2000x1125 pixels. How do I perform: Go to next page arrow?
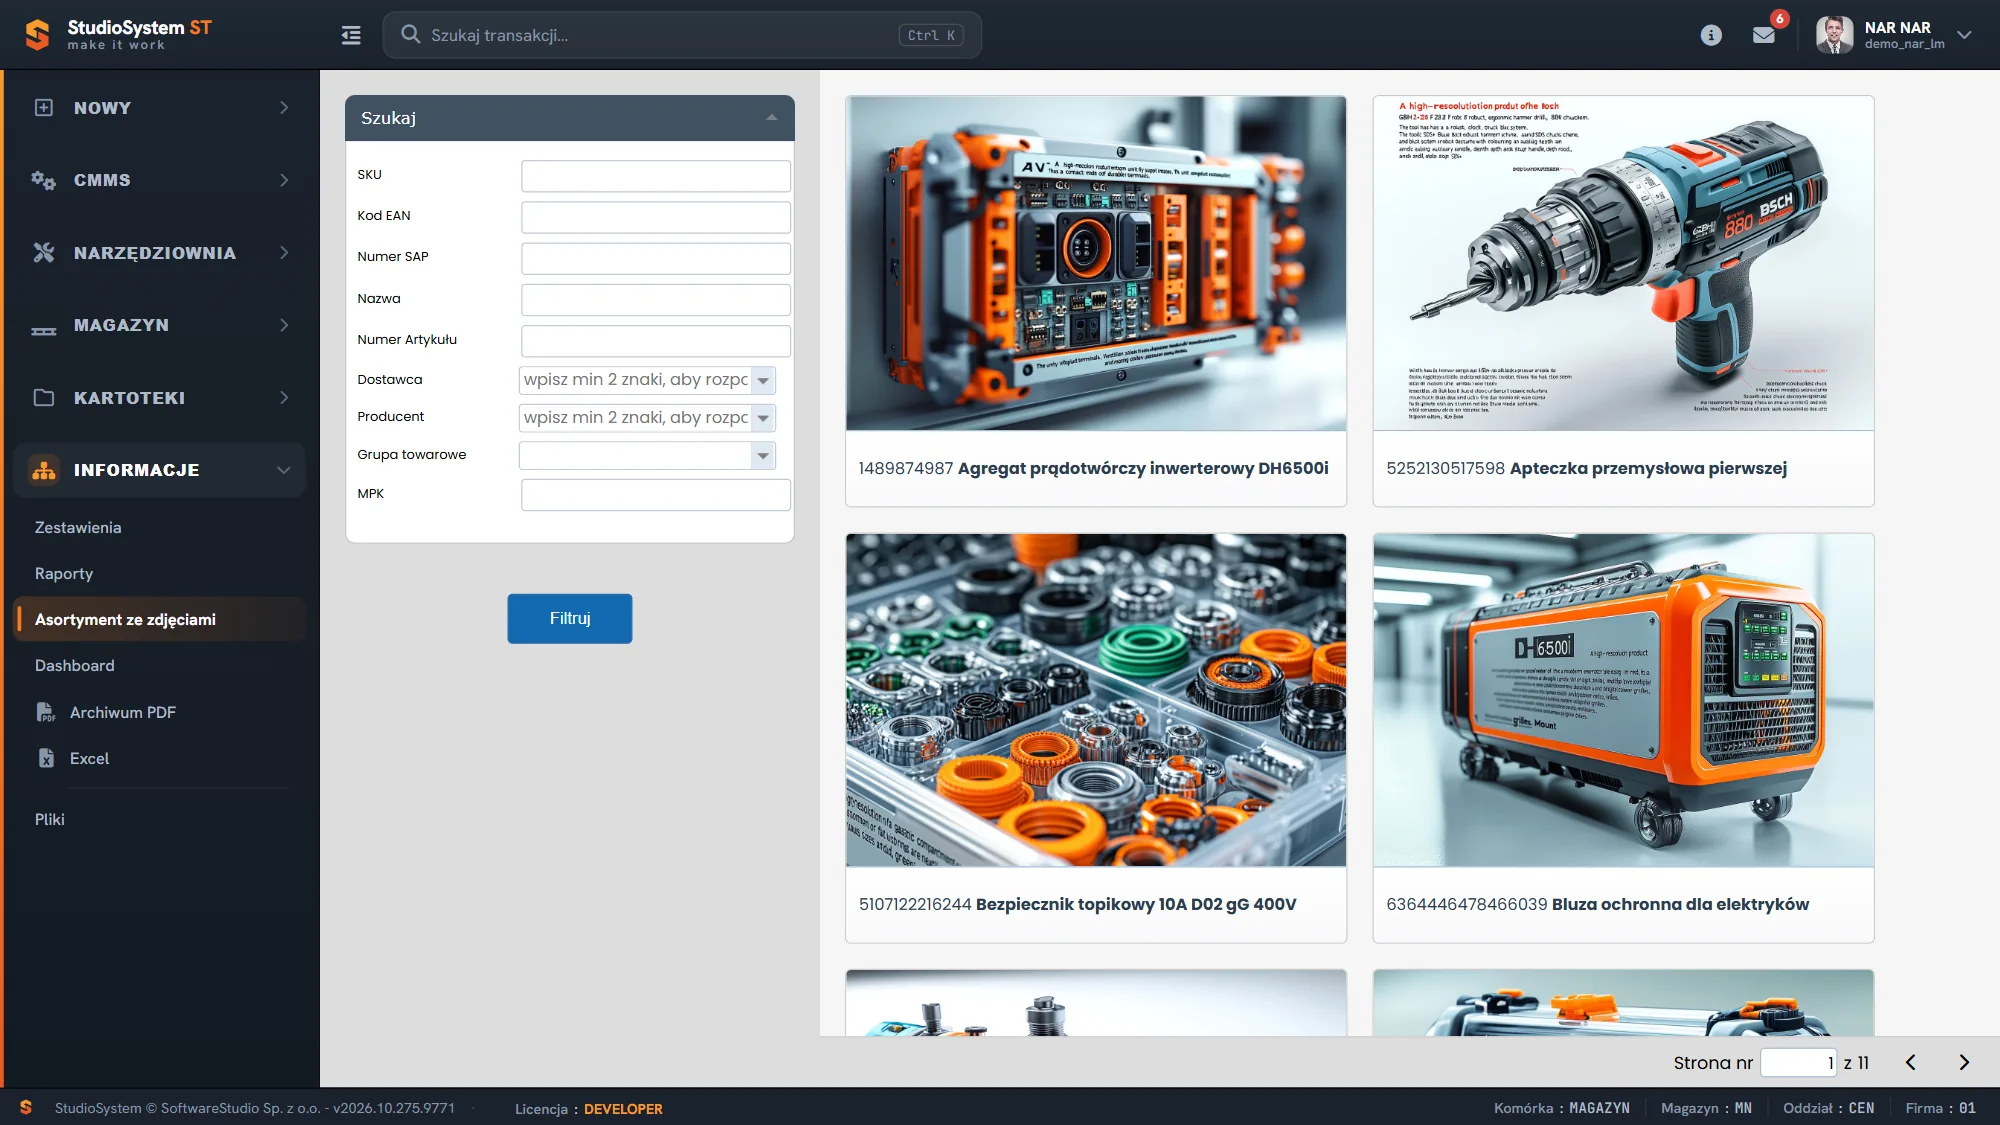(x=1964, y=1062)
